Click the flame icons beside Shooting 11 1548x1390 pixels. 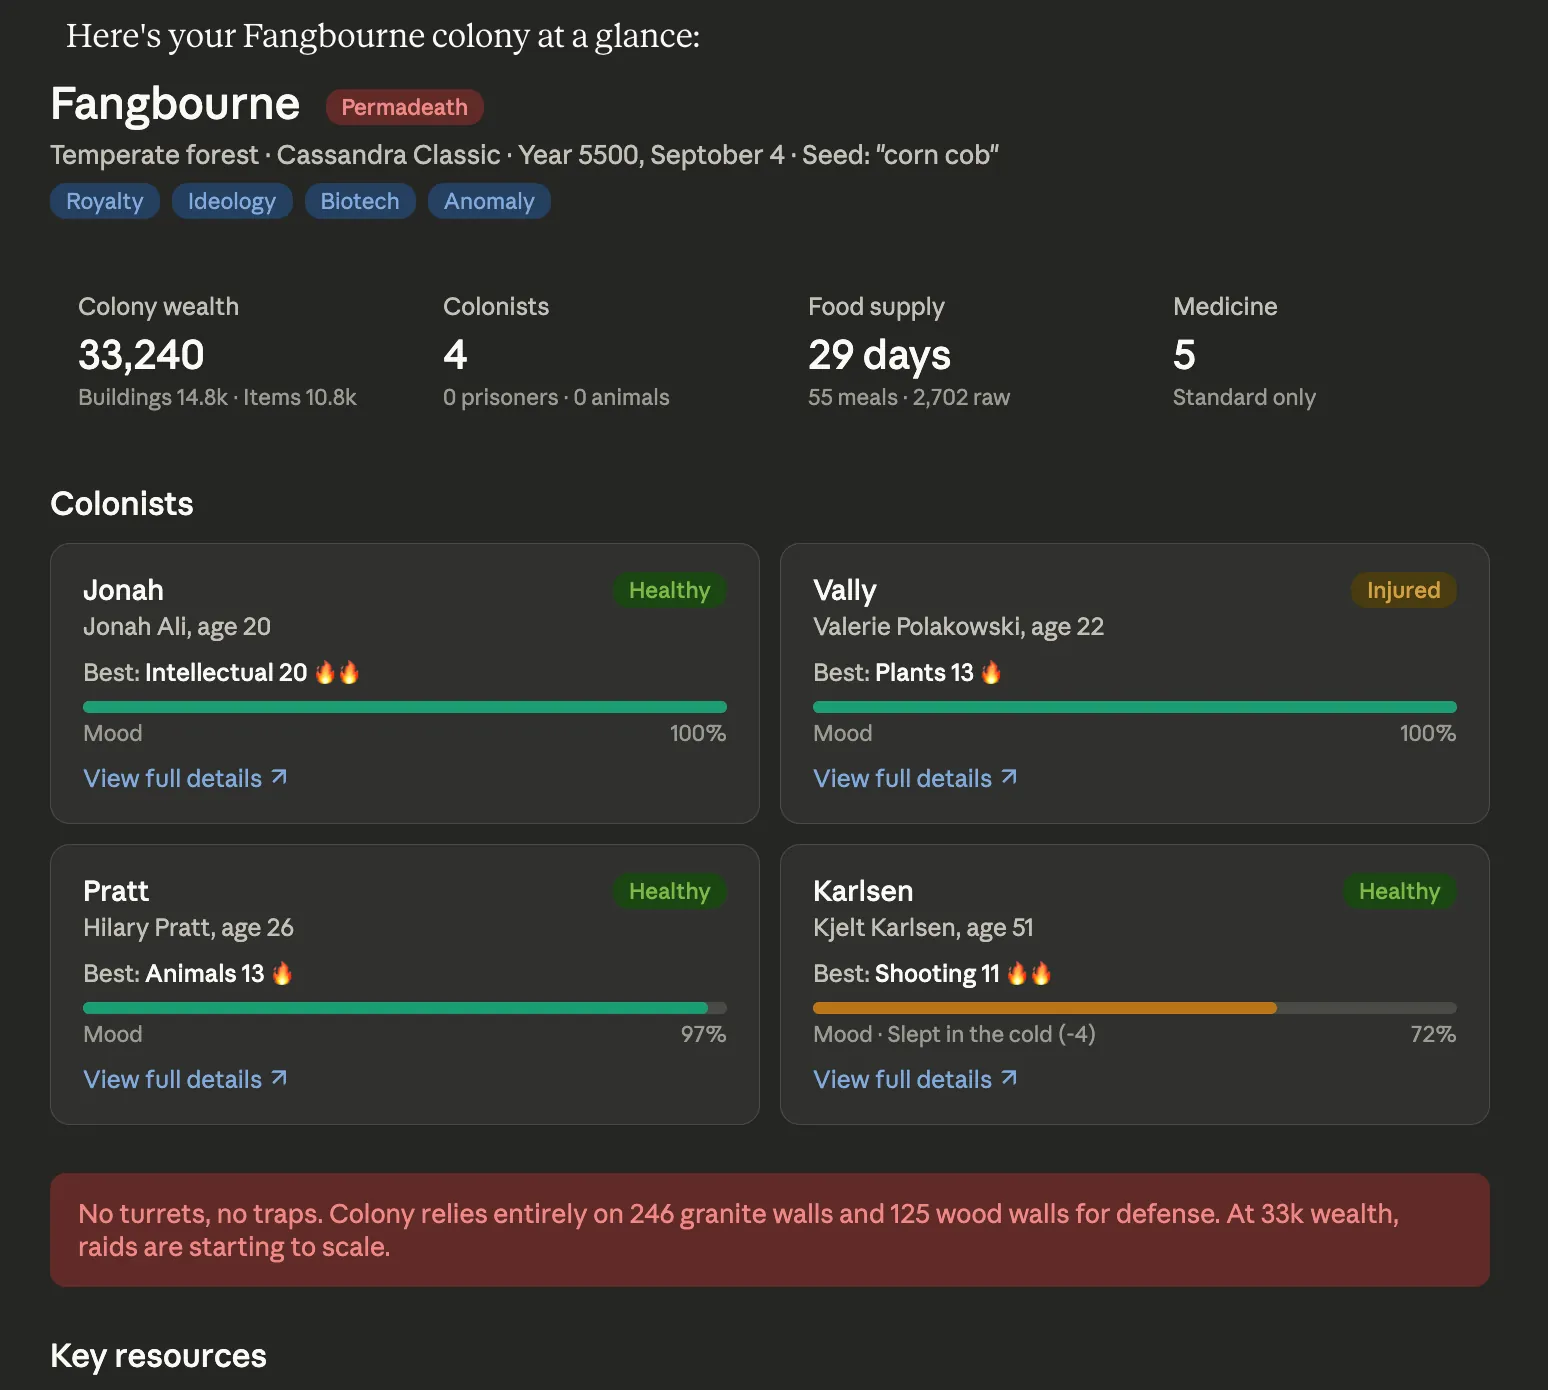pyautogui.click(x=1029, y=974)
